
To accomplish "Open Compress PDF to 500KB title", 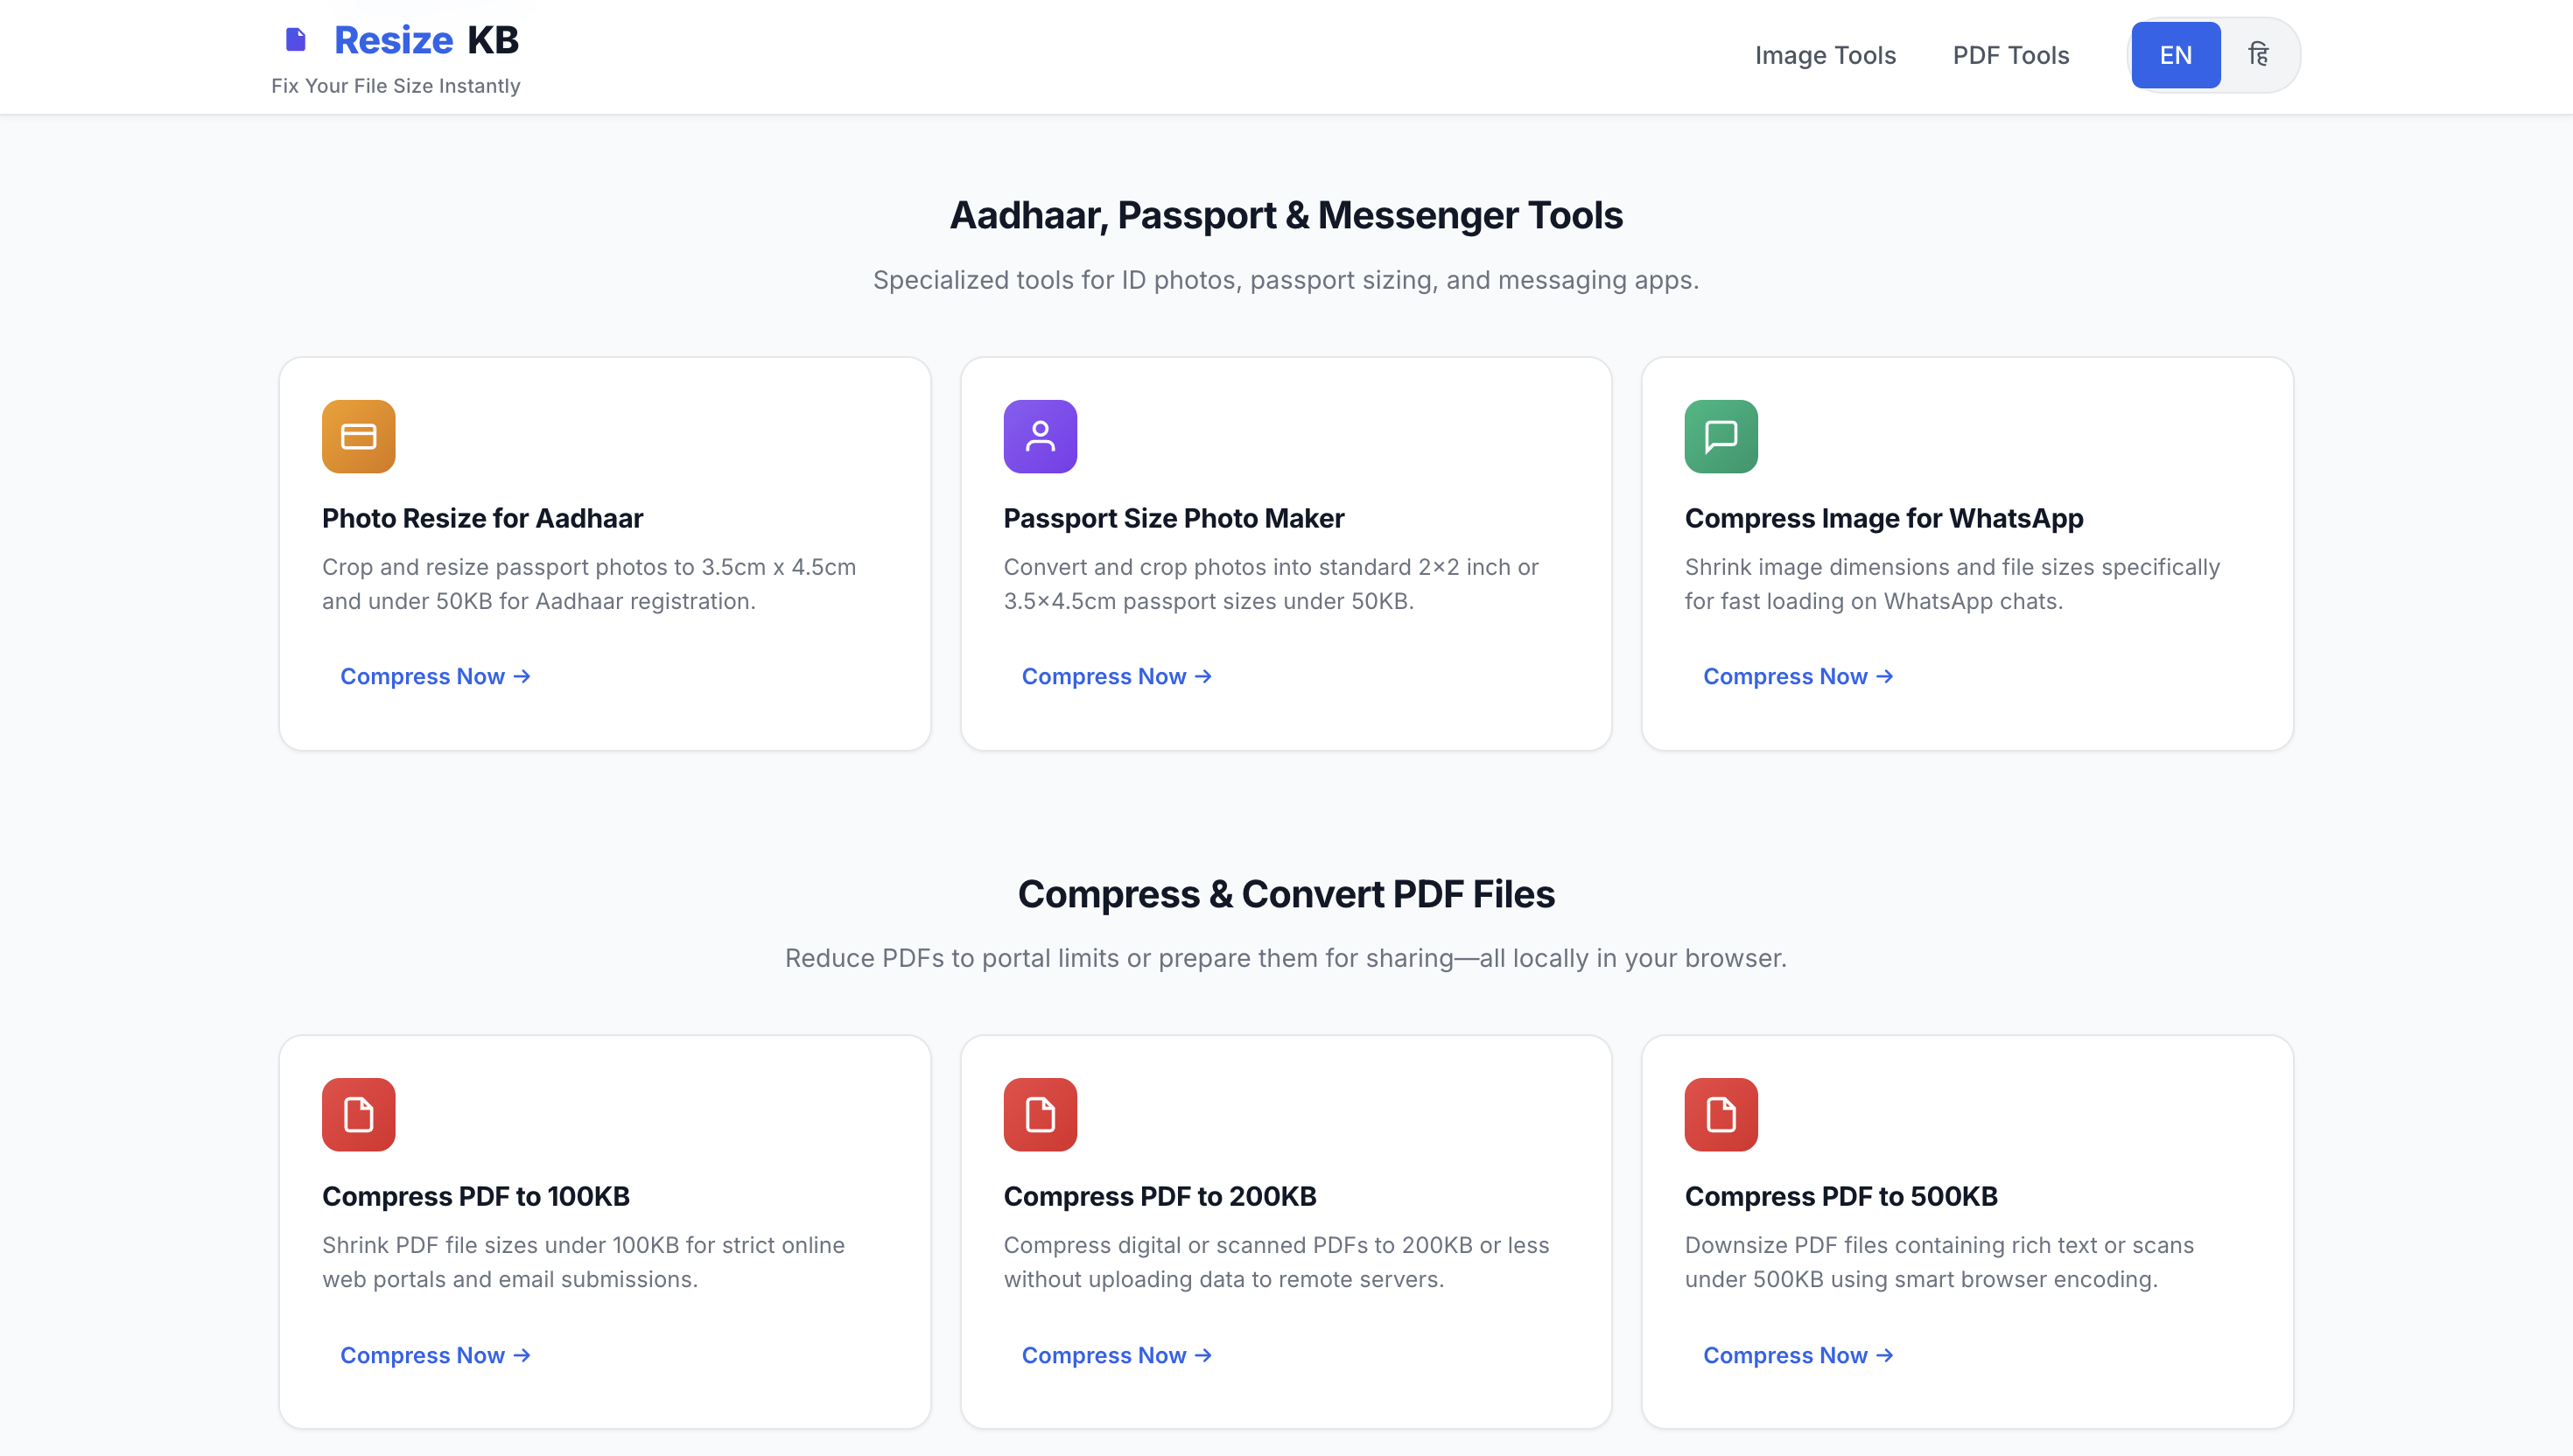I will (x=1841, y=1196).
